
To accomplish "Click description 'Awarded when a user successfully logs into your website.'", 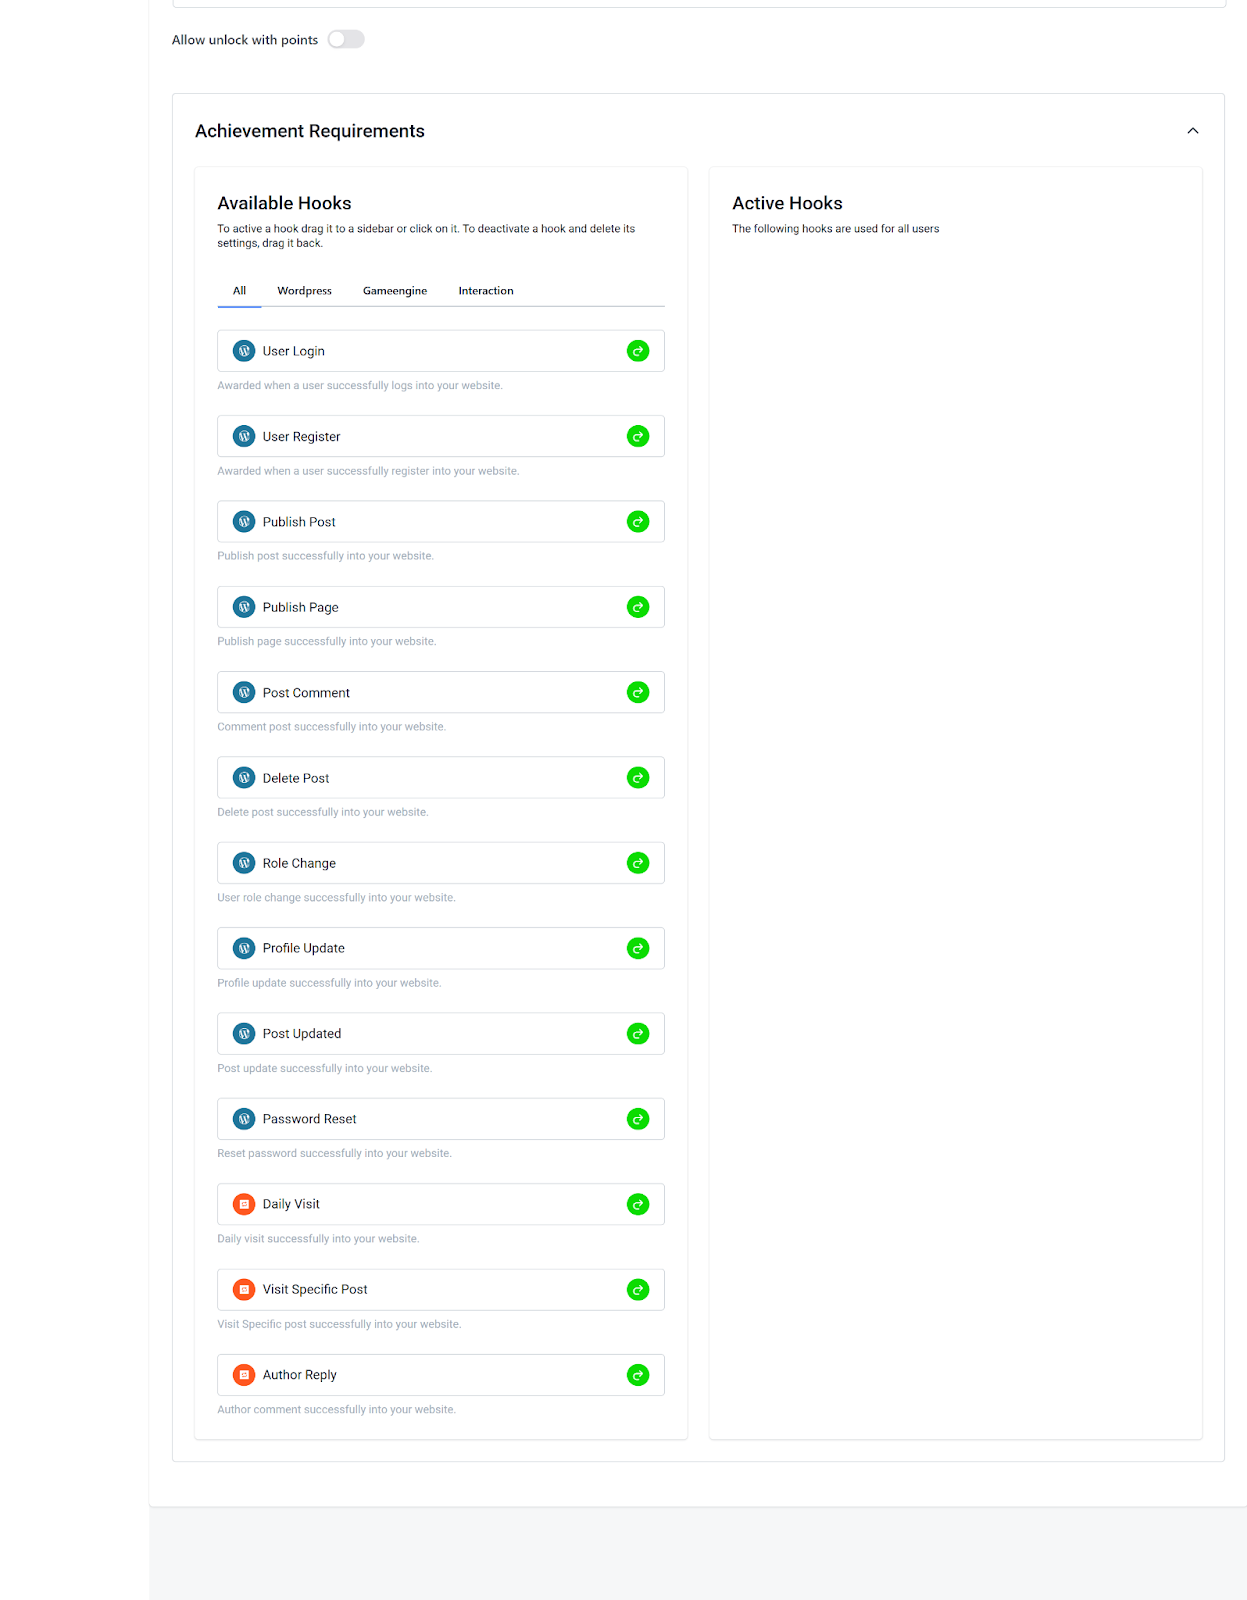I will pos(360,386).
